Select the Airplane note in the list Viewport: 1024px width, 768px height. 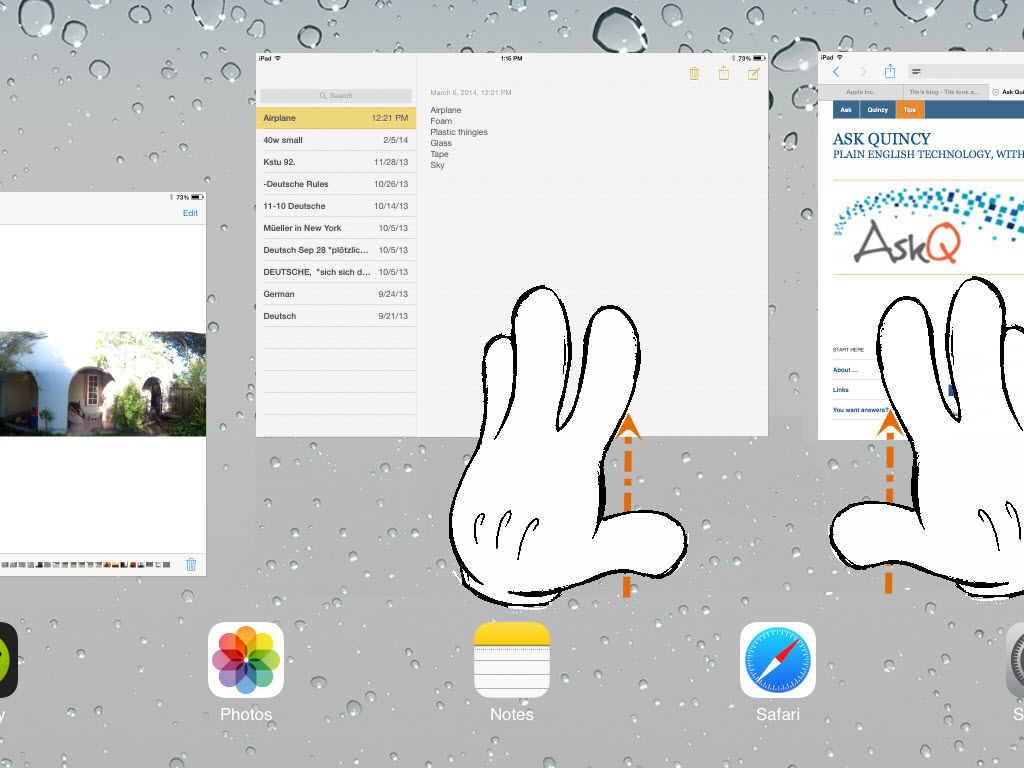[x=335, y=118]
